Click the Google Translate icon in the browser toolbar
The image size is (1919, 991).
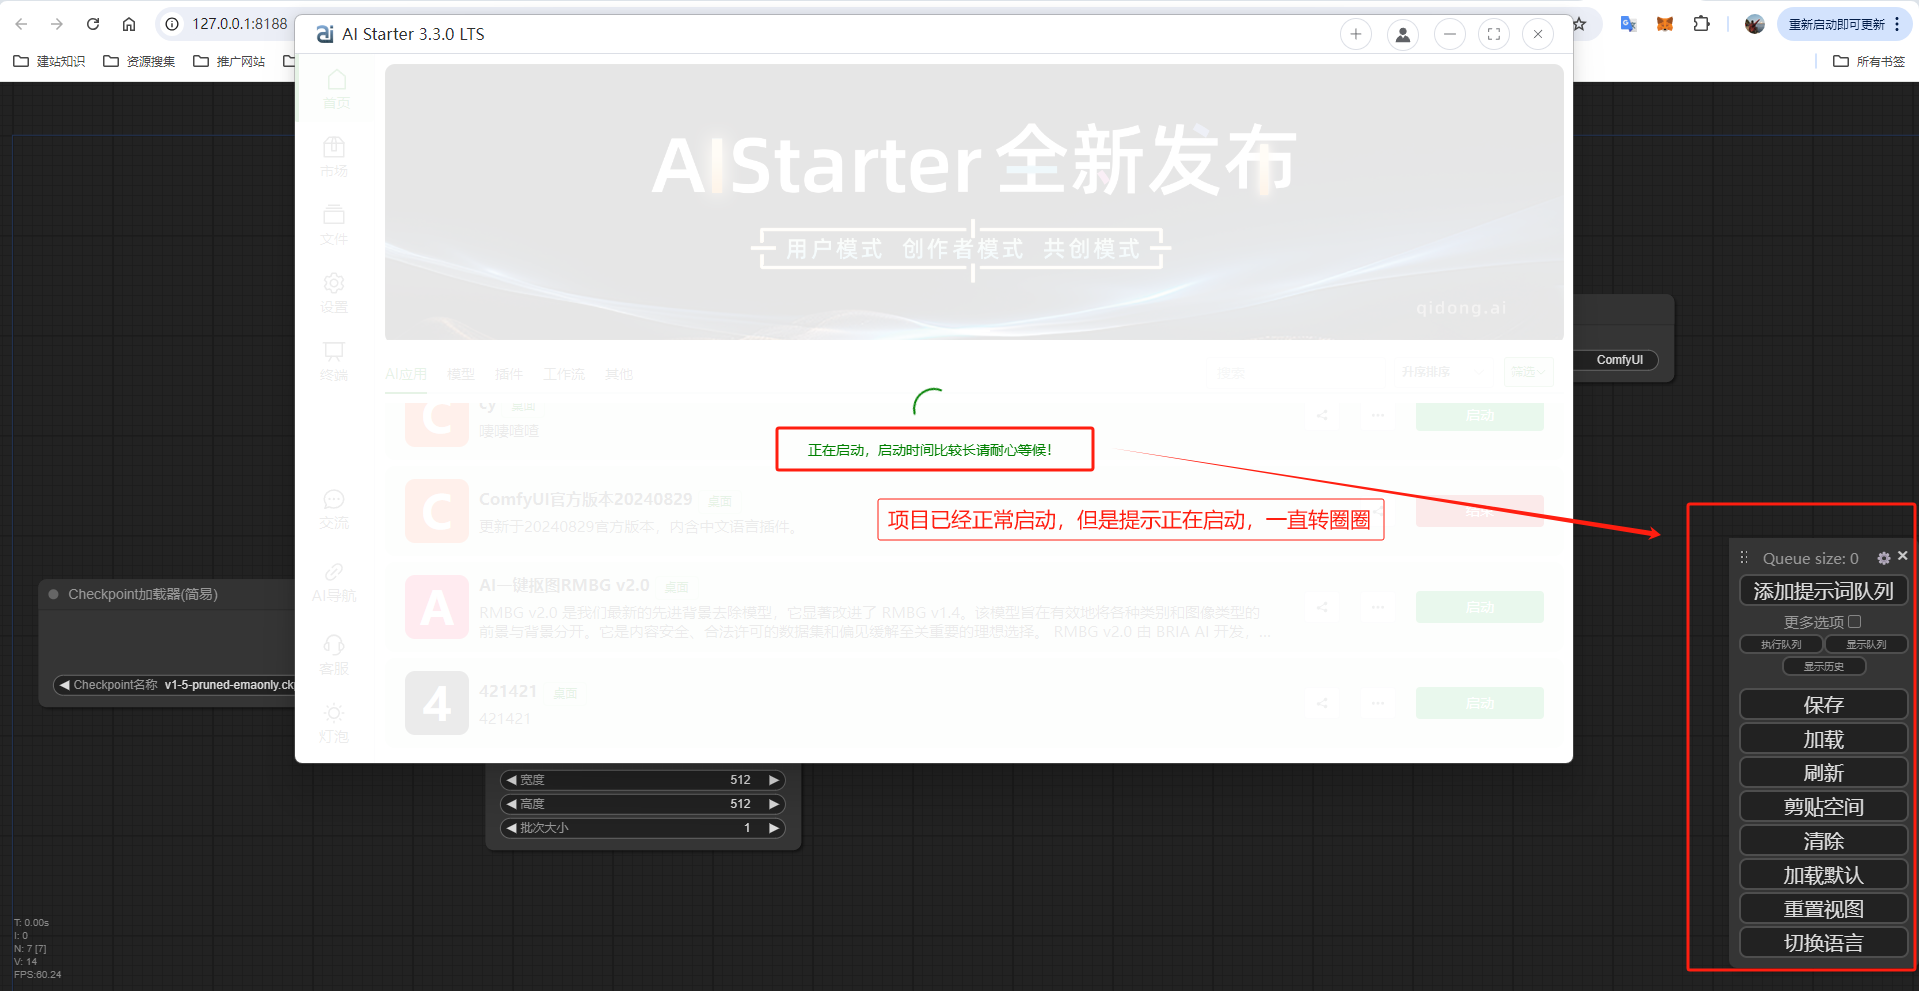tap(1628, 24)
